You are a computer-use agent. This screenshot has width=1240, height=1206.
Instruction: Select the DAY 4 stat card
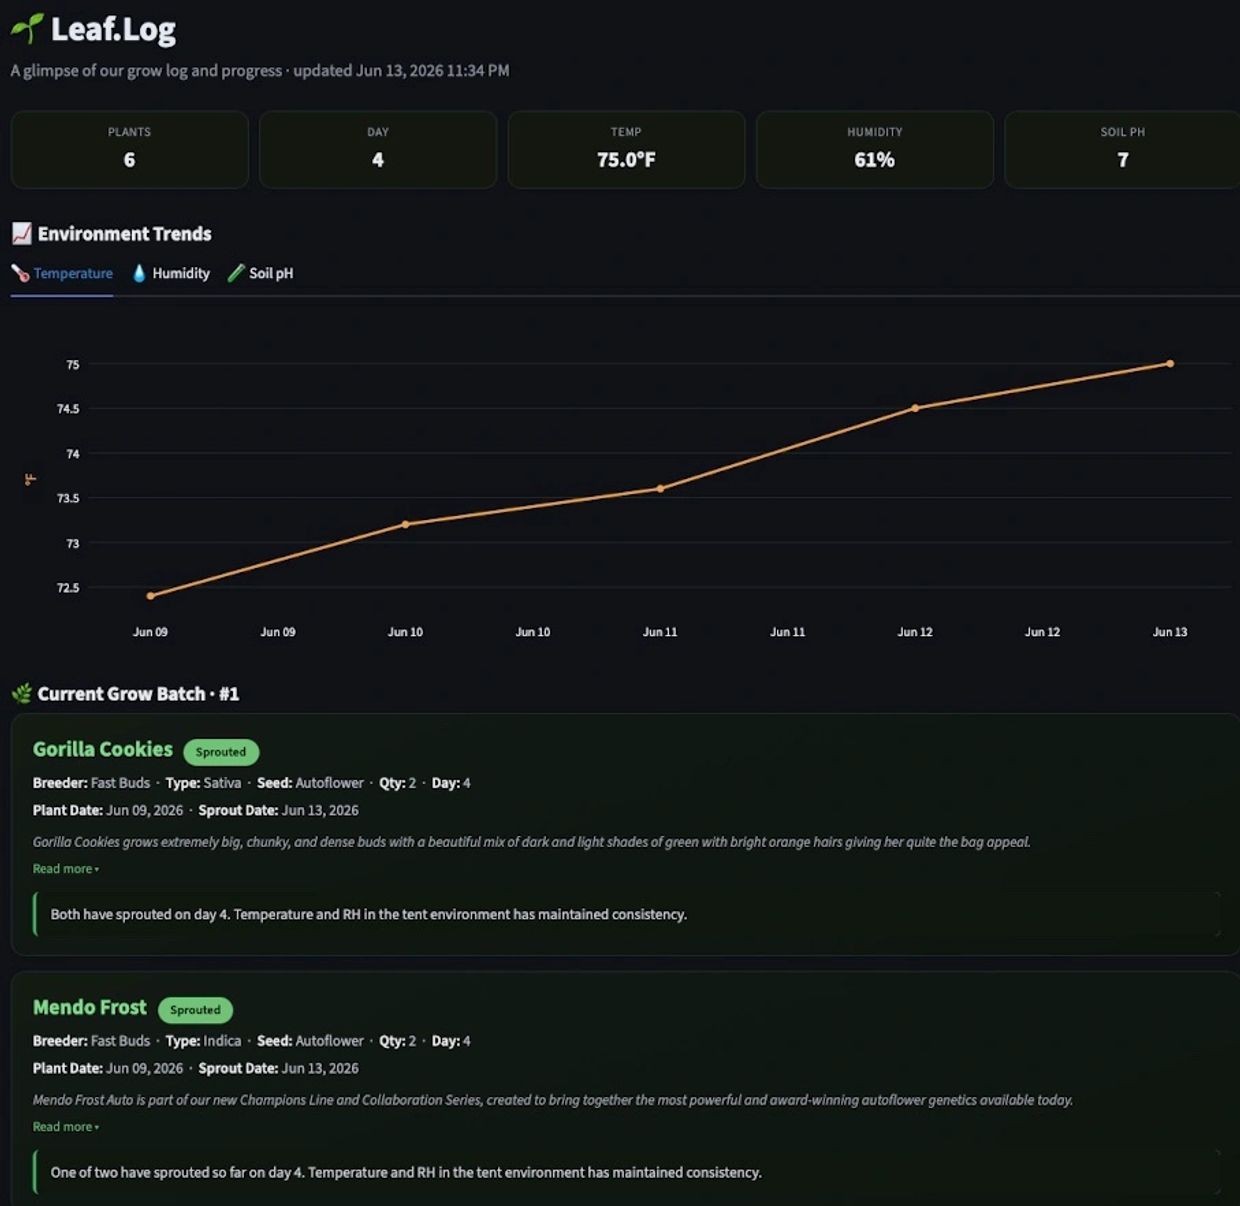click(x=378, y=150)
